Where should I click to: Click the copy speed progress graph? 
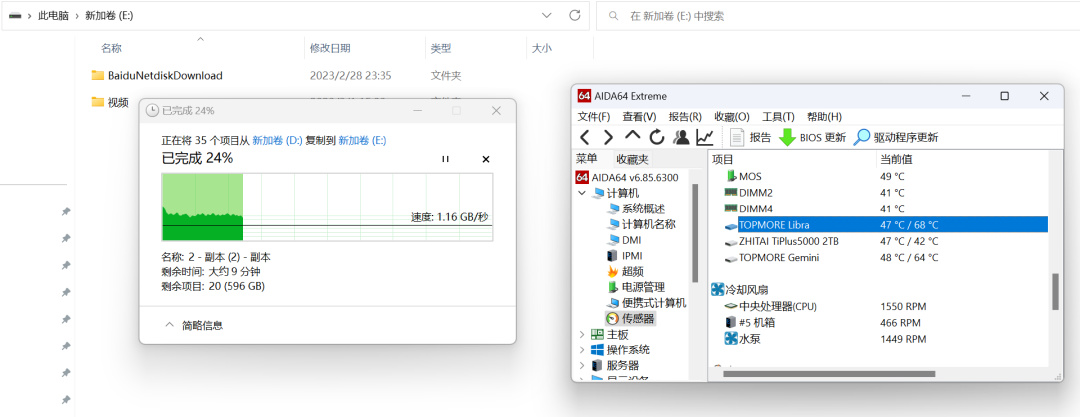[327, 207]
